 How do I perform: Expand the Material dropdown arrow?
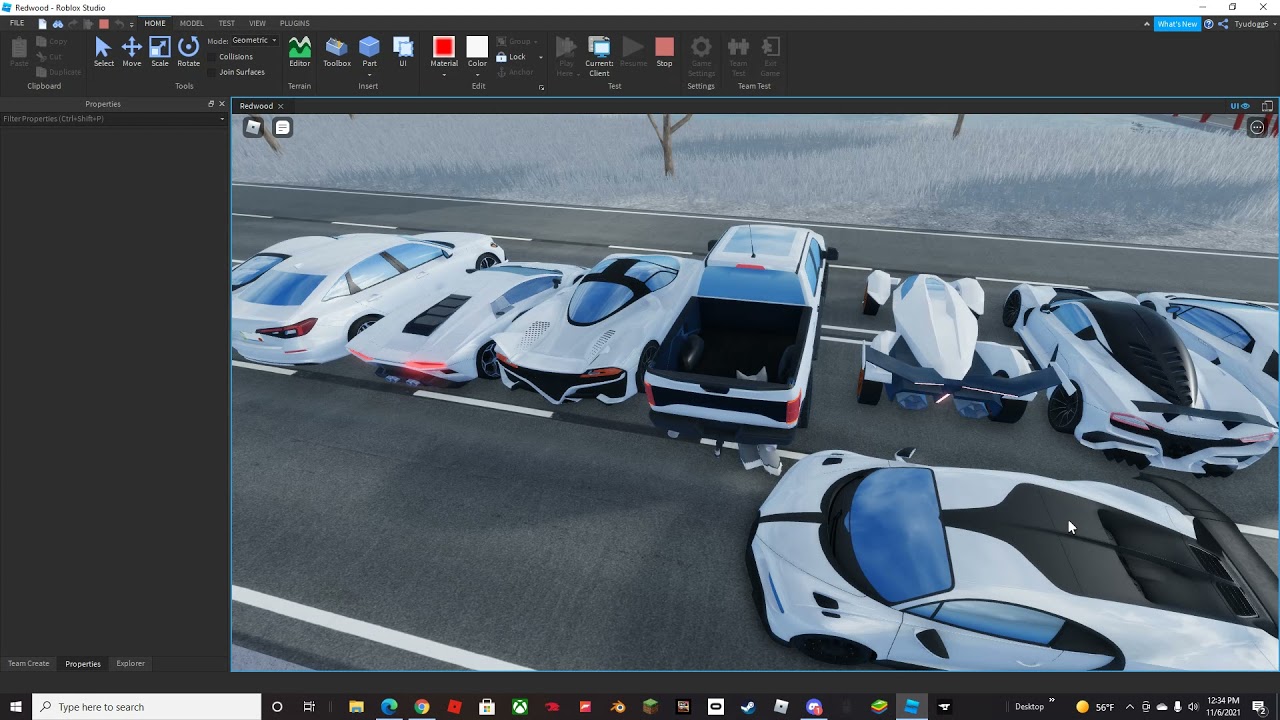444,75
